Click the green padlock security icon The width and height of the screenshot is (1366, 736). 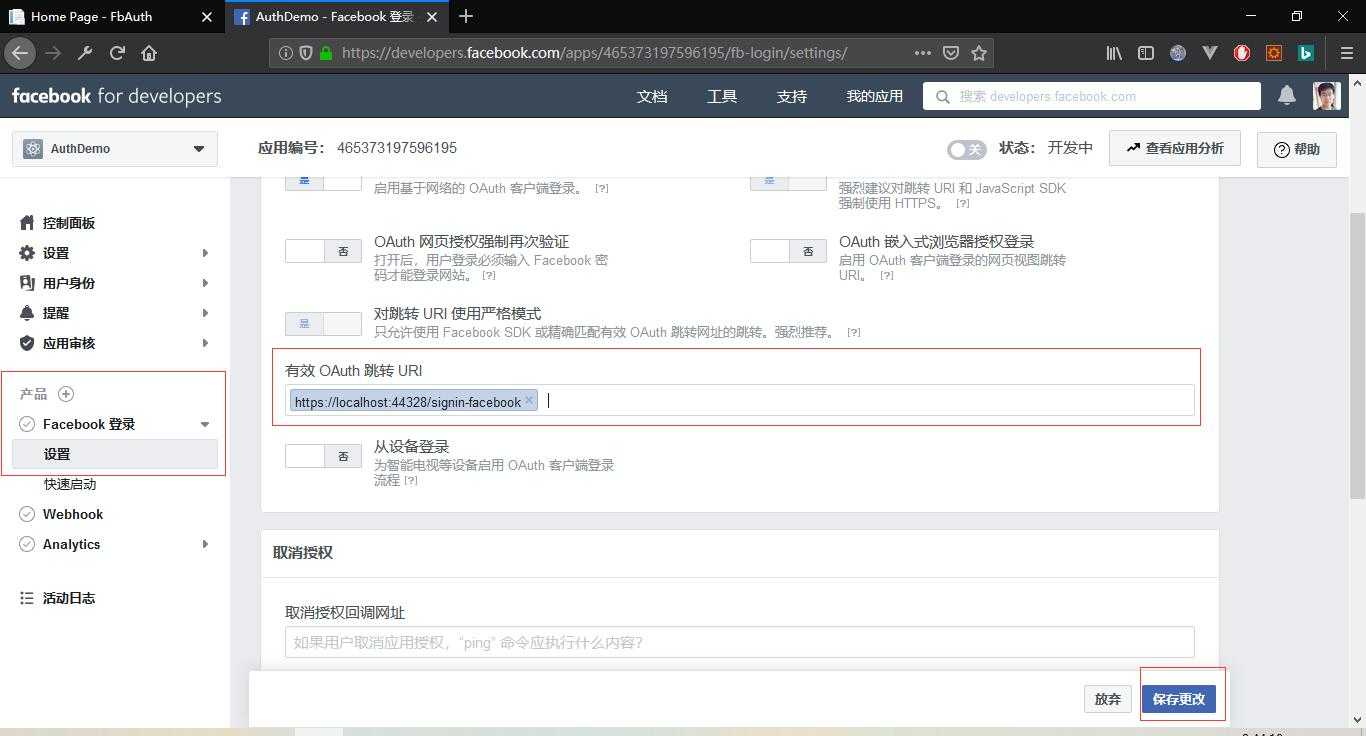tap(325, 53)
